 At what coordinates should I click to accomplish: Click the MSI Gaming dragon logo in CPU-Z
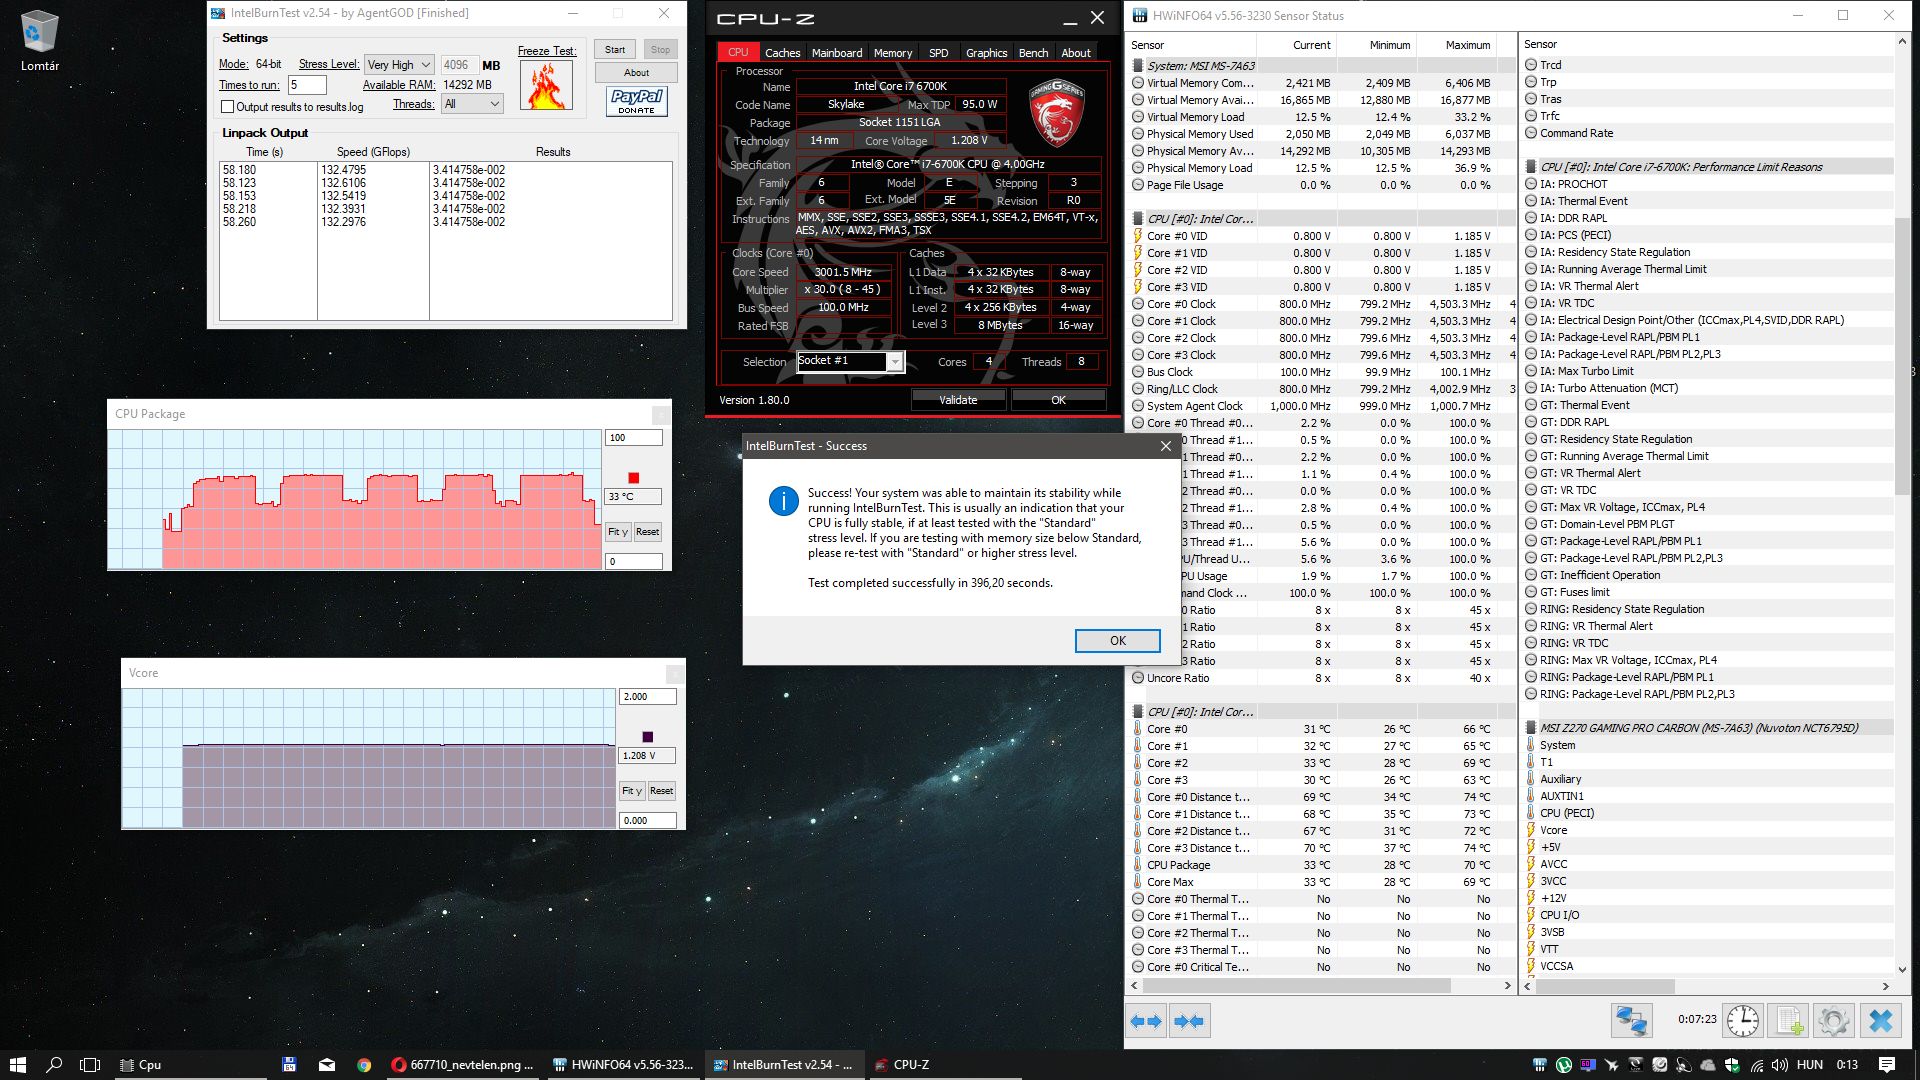click(x=1056, y=113)
